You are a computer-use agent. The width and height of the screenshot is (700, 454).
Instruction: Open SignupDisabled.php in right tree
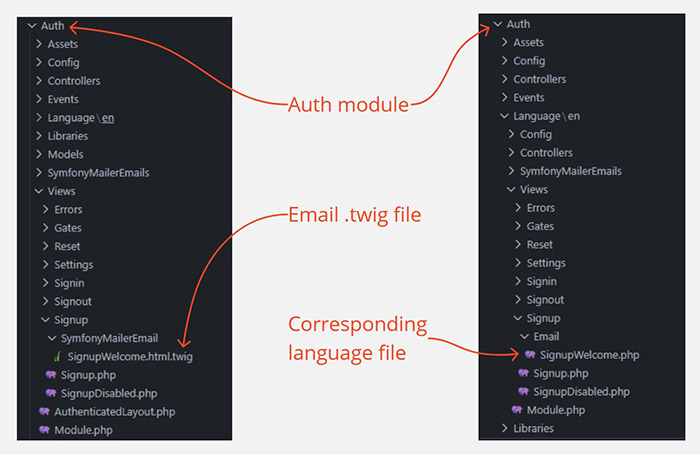tap(581, 392)
